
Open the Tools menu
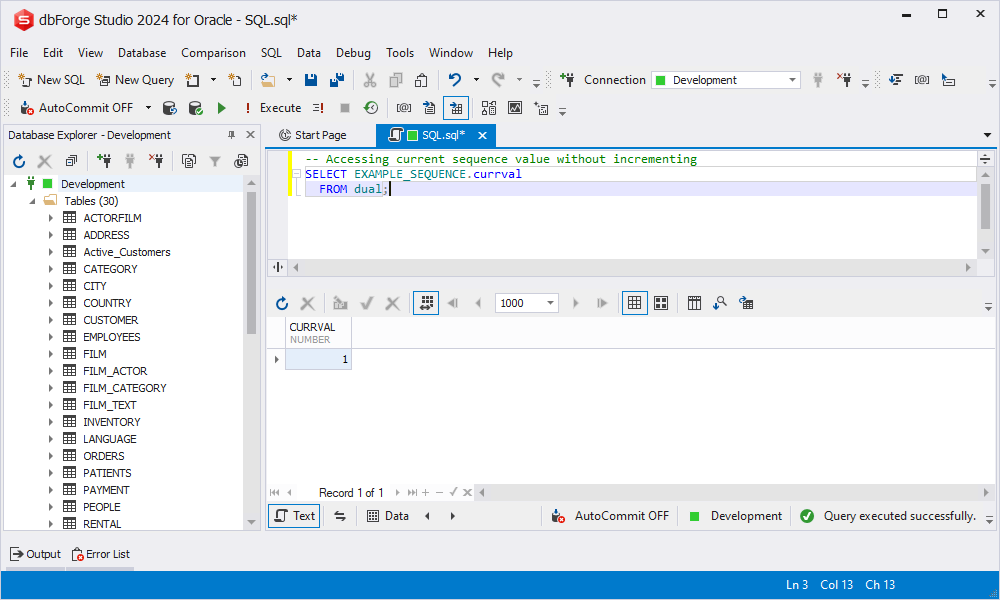pos(400,53)
